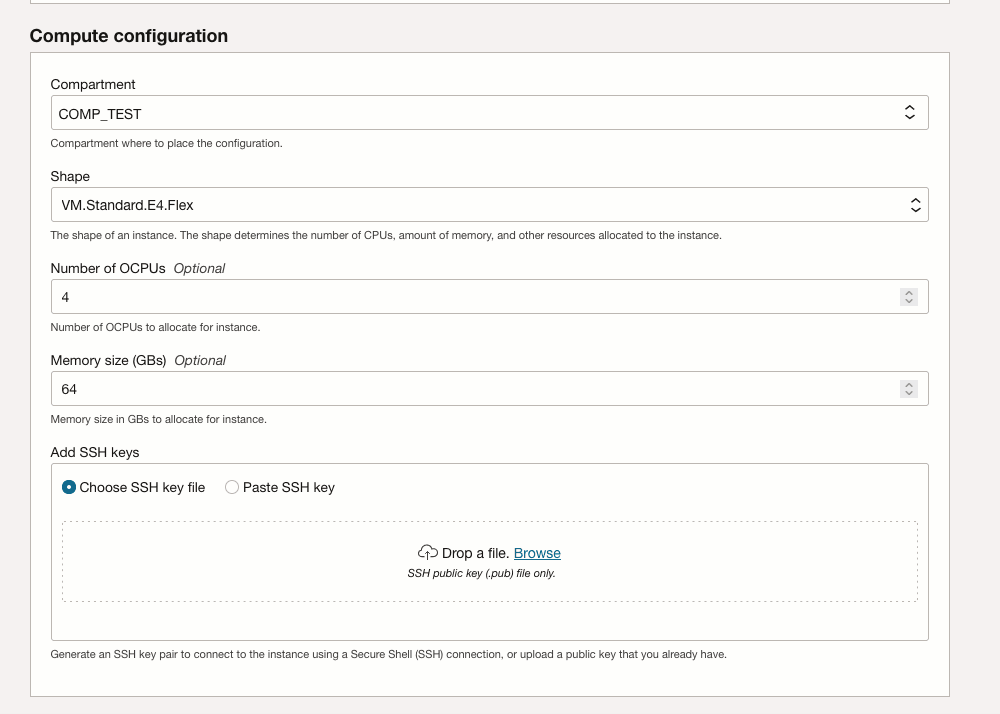This screenshot has height=714, width=1000.
Task: Select the Choose SSH key file radio button
Action: [67, 487]
